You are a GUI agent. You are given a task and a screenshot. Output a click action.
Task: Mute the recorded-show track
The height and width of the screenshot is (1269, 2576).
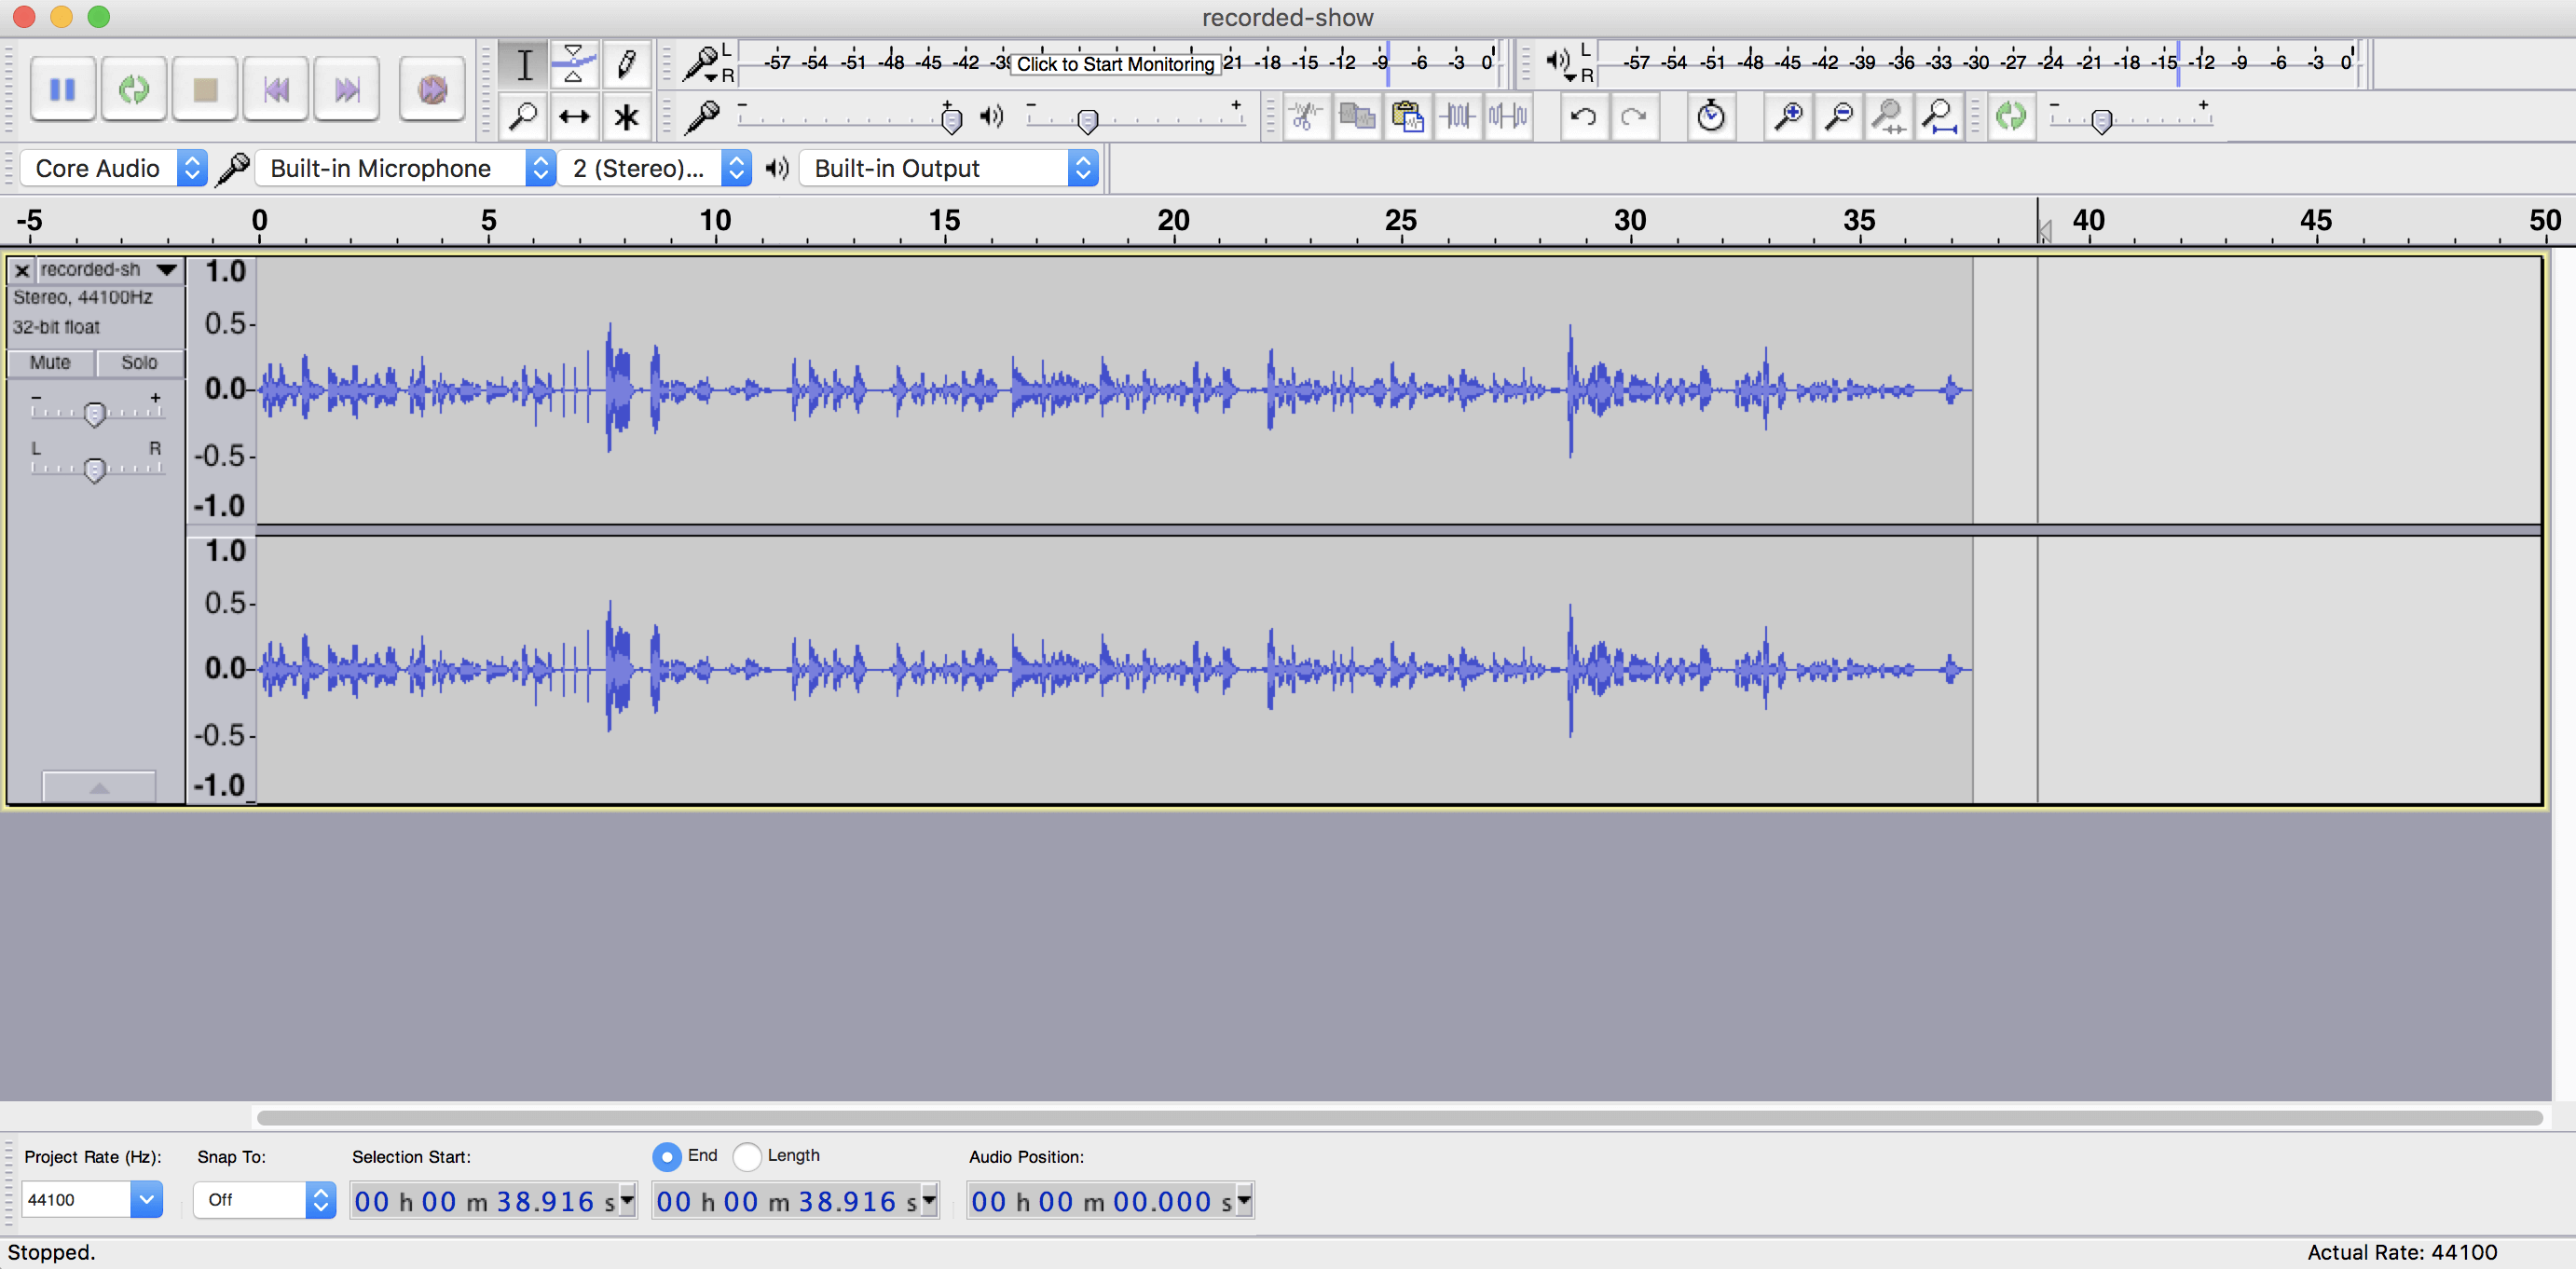(50, 362)
